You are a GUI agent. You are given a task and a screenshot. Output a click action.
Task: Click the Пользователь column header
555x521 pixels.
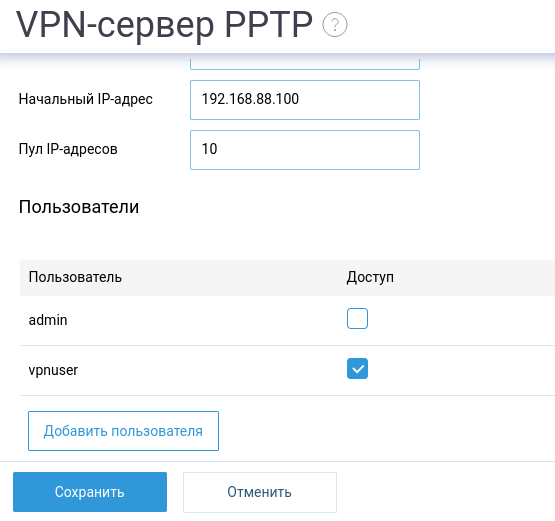tap(75, 277)
